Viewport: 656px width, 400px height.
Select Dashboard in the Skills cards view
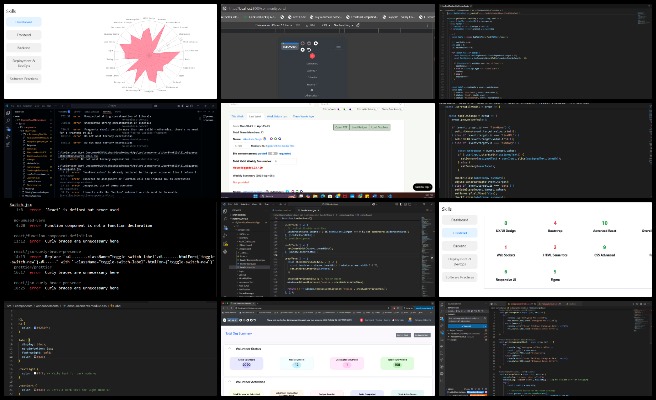pyautogui.click(x=459, y=220)
